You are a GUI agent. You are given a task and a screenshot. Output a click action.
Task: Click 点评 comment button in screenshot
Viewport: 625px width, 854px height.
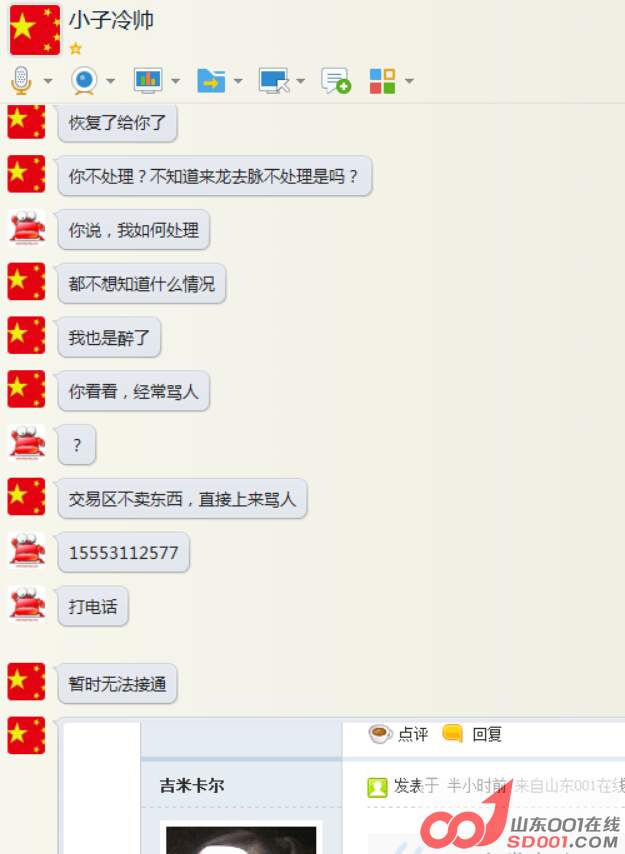399,734
